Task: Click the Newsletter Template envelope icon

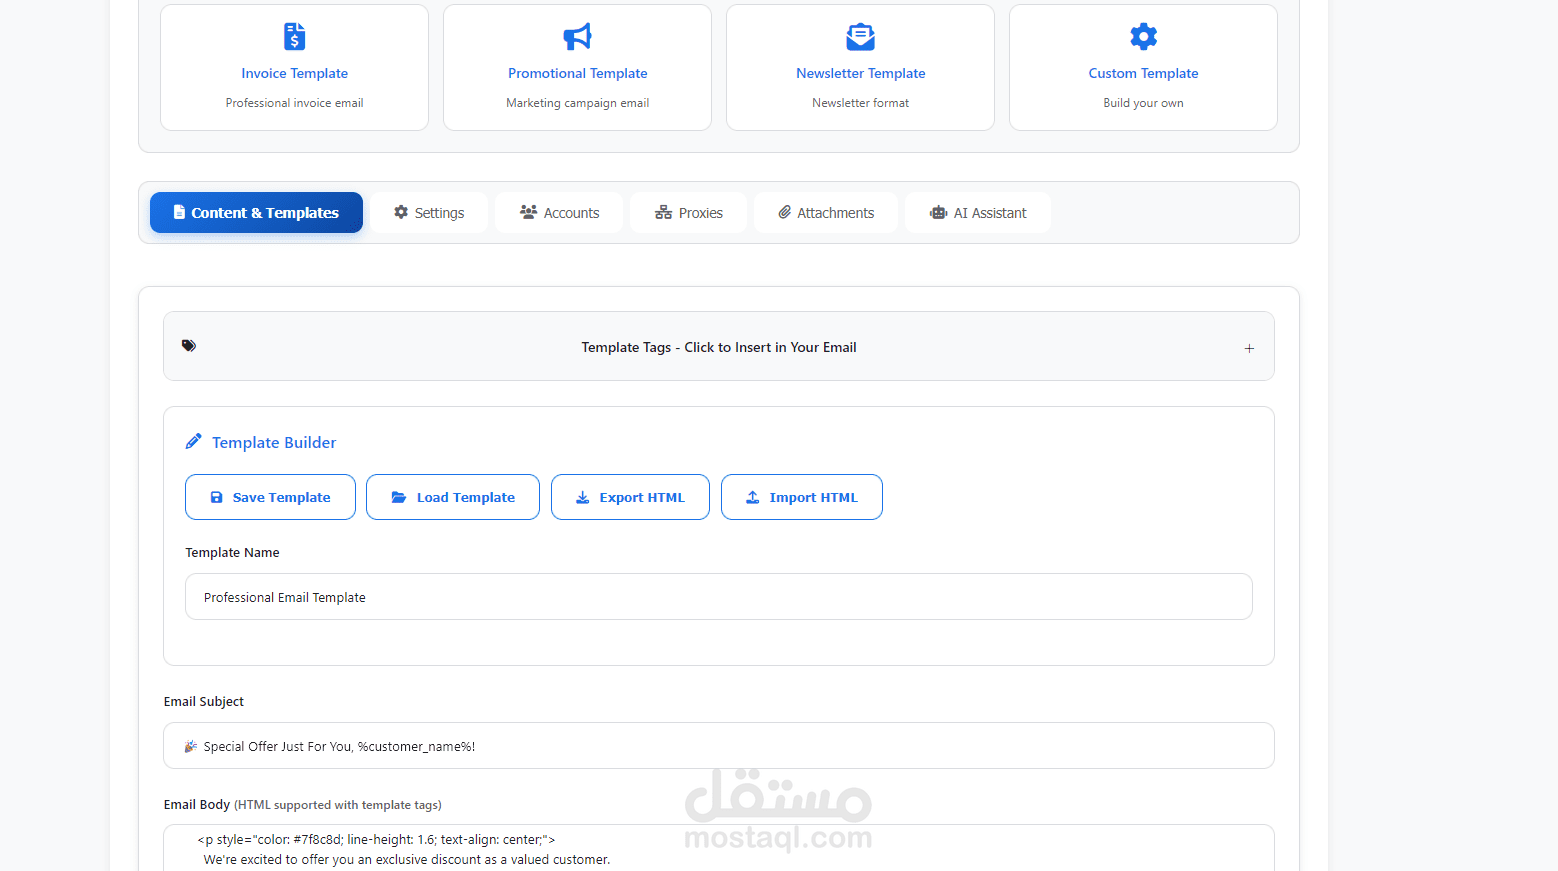Action: pos(860,36)
